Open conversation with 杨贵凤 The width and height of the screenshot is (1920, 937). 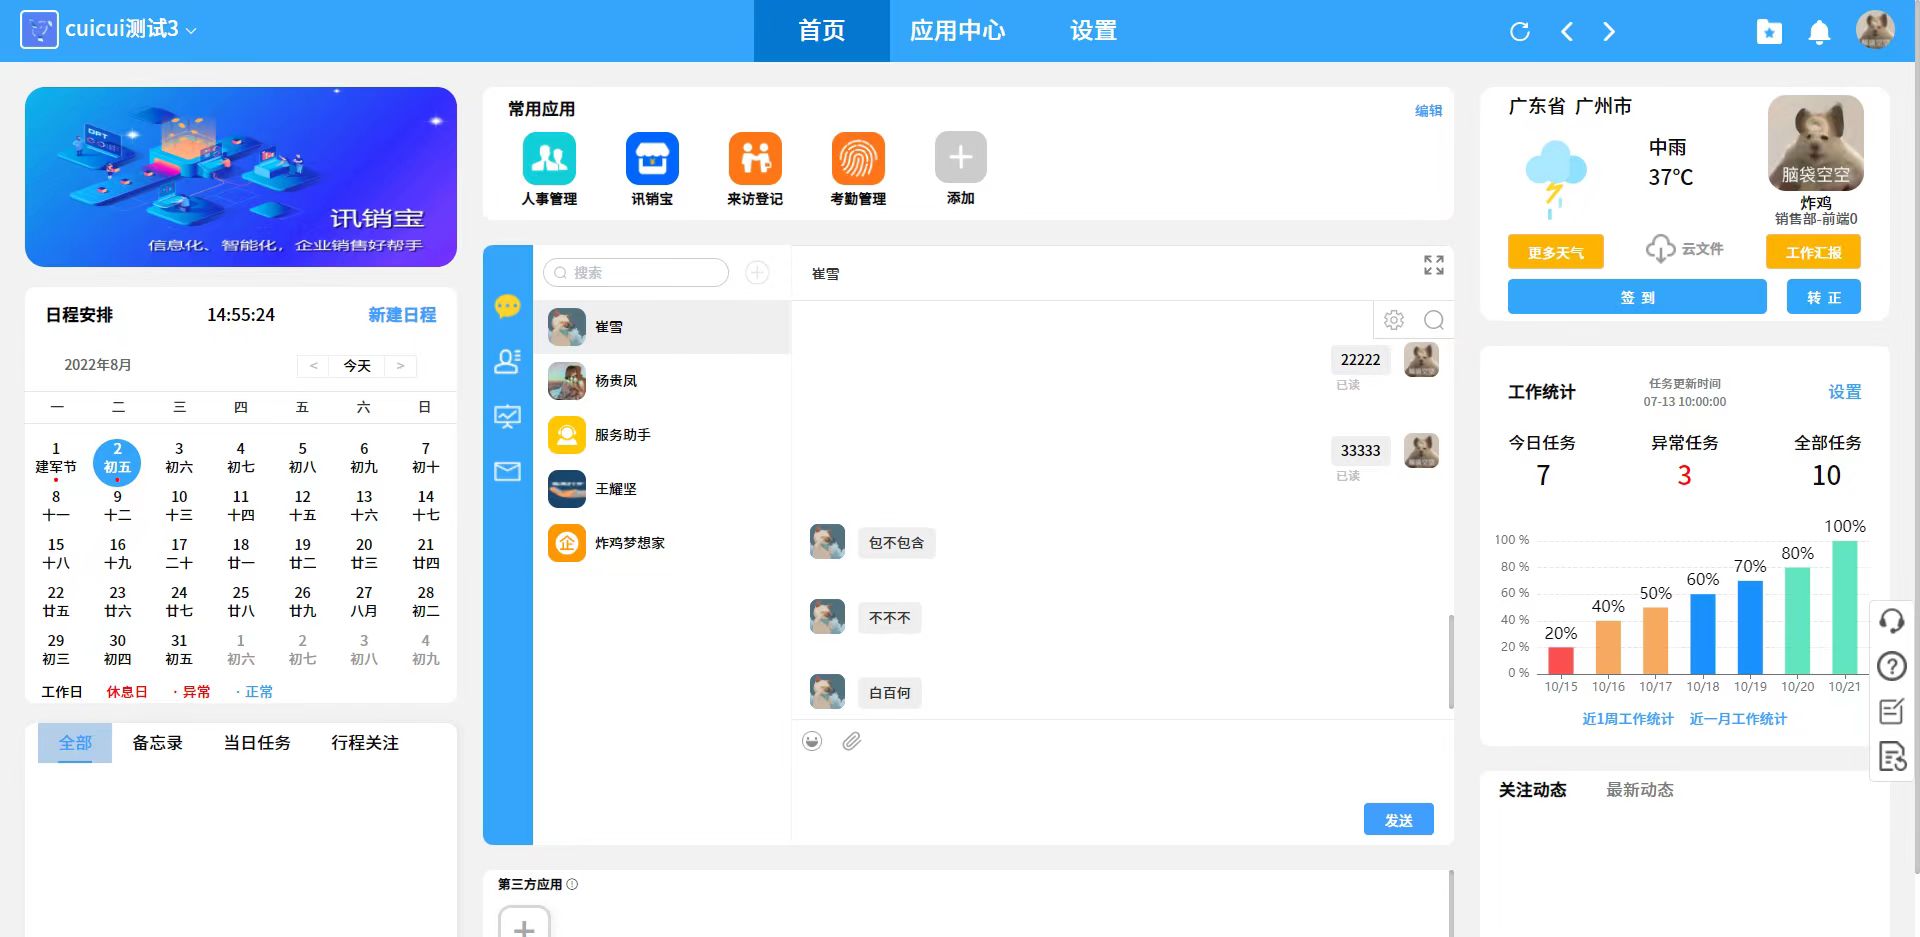click(x=662, y=381)
